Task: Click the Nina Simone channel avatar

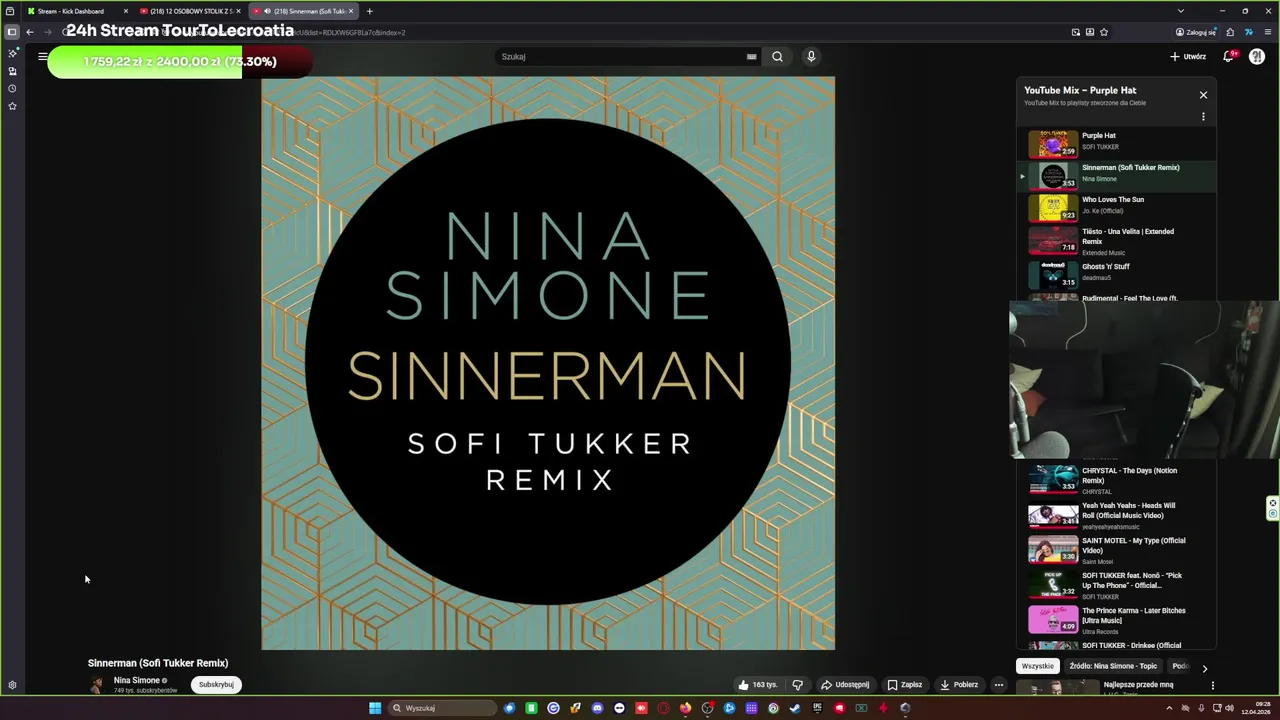Action: pos(96,685)
